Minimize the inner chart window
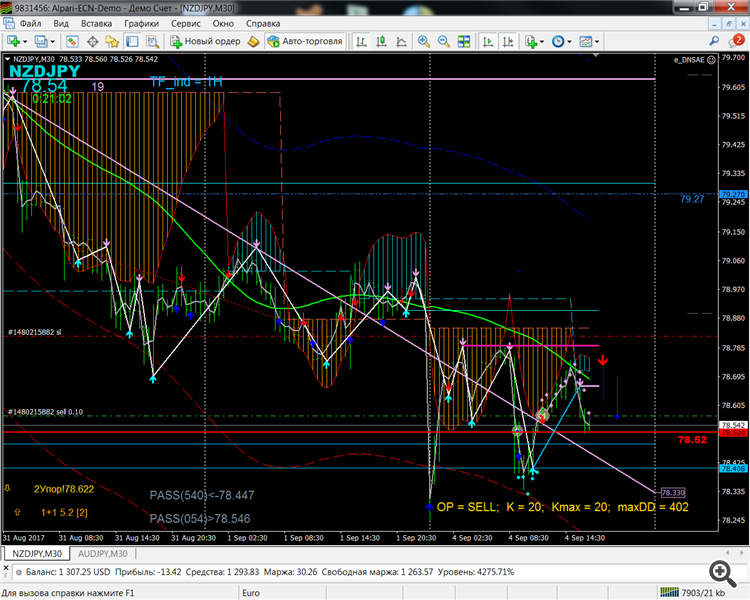Image resolution: width=750 pixels, height=600 pixels. [715, 23]
